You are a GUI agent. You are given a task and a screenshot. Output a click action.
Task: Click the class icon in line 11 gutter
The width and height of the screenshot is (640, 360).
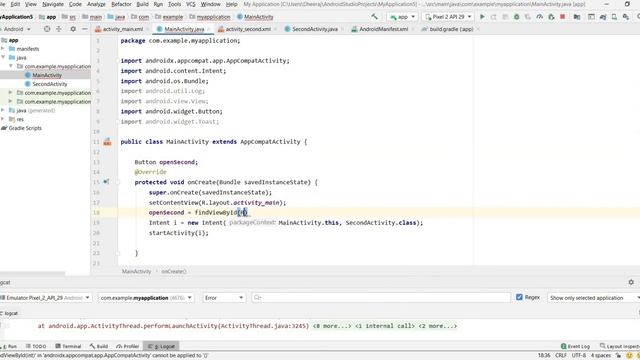coord(107,142)
